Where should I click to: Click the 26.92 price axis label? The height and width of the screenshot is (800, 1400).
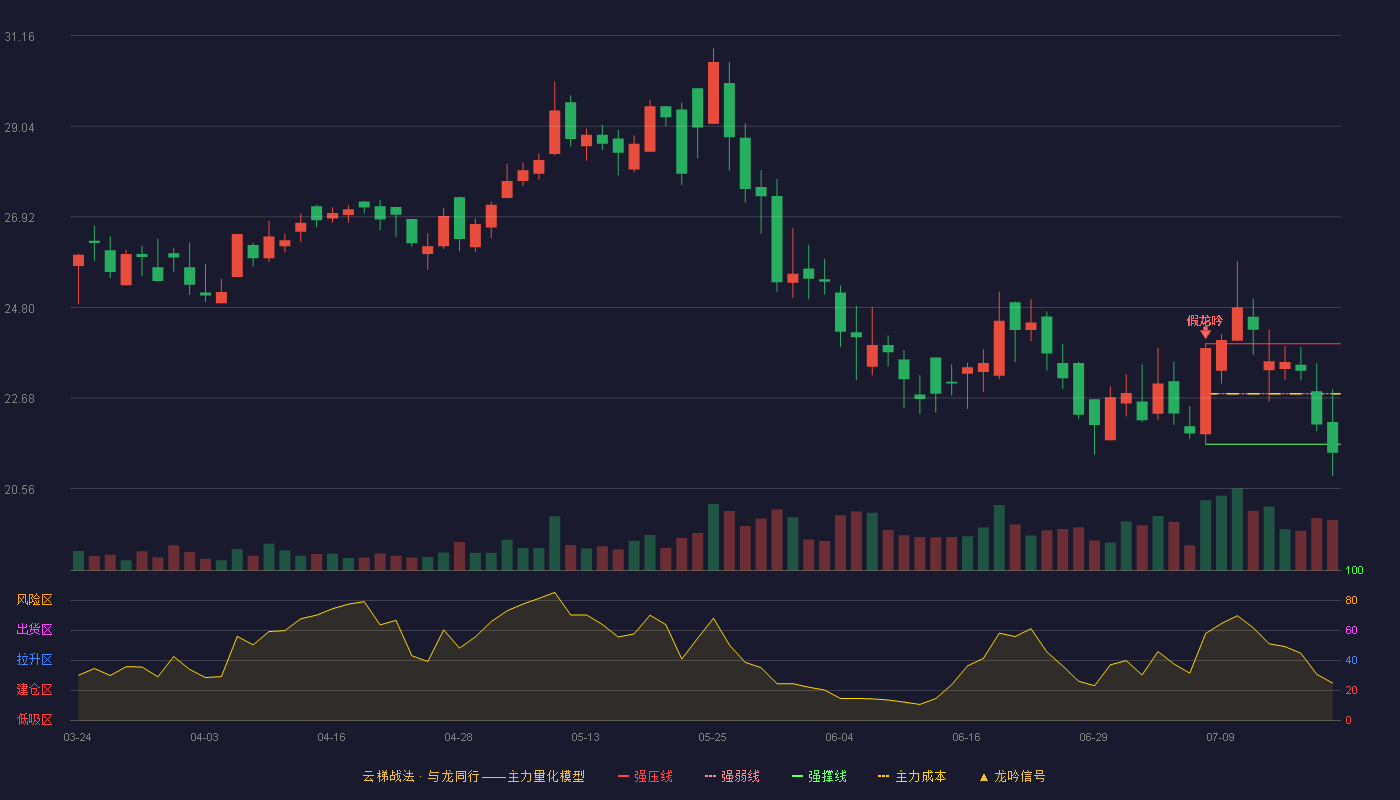pos(19,217)
